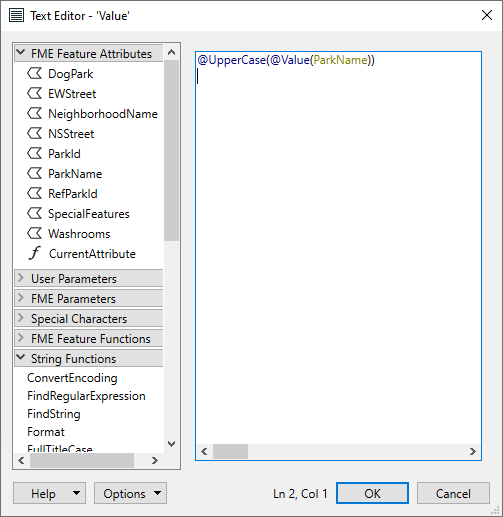Click the Cancel button
The width and height of the screenshot is (503, 517).
[x=453, y=493]
